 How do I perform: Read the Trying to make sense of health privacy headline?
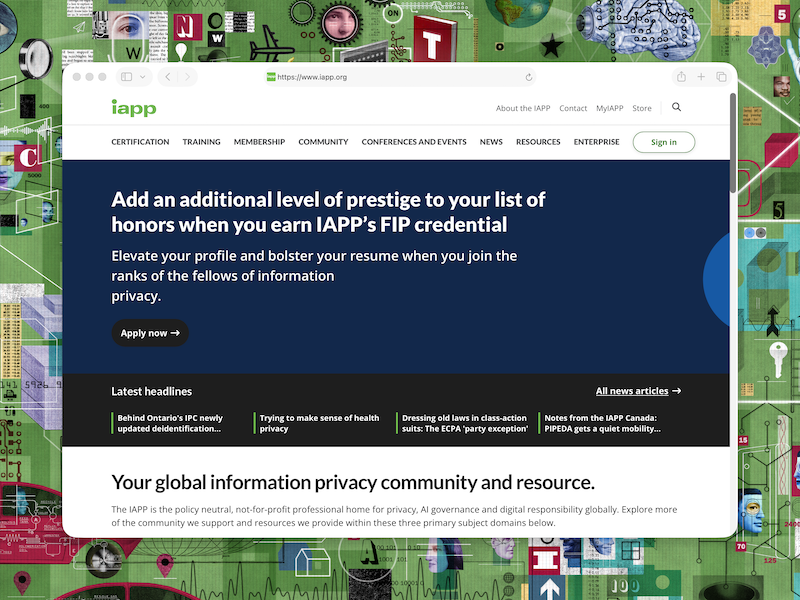pyautogui.click(x=319, y=423)
